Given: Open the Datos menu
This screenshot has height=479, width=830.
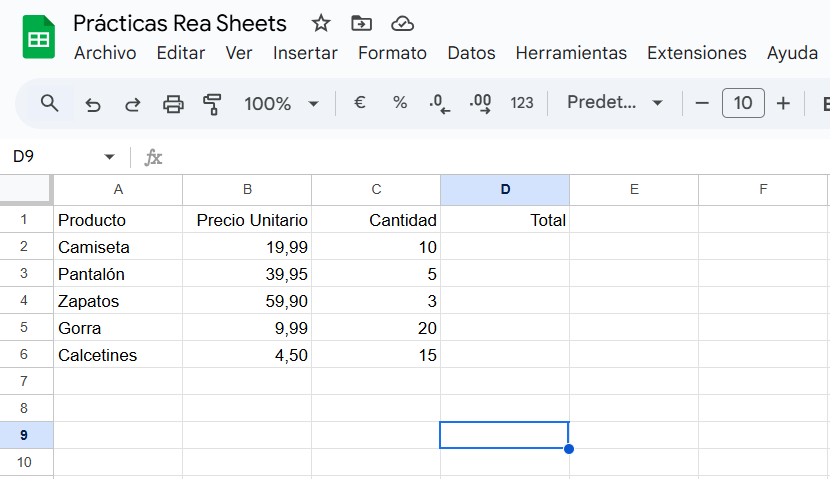Looking at the screenshot, I should [471, 53].
